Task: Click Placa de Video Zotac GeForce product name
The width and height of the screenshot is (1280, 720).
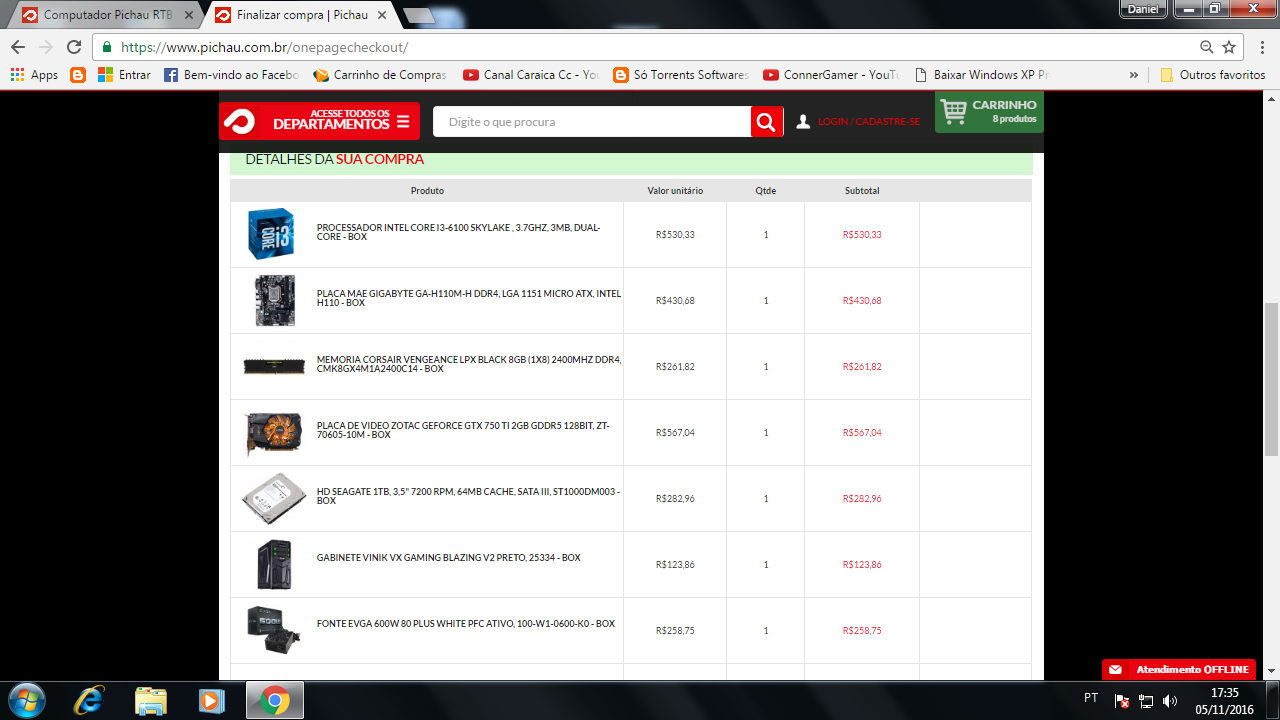Action: pyautogui.click(x=463, y=430)
